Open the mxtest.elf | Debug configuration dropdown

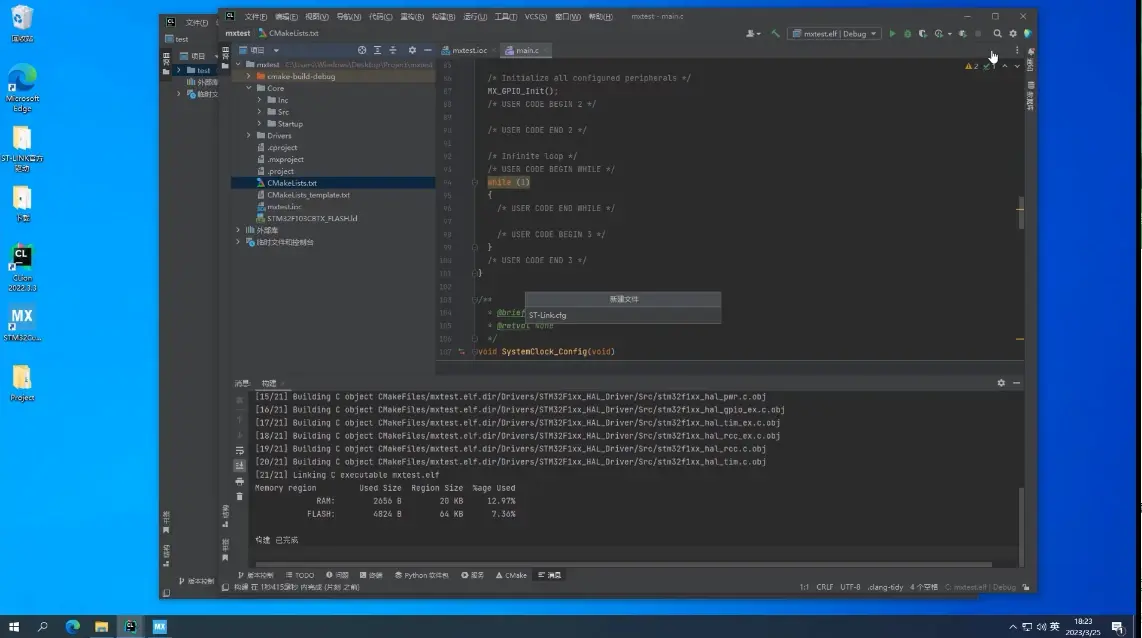pos(835,34)
